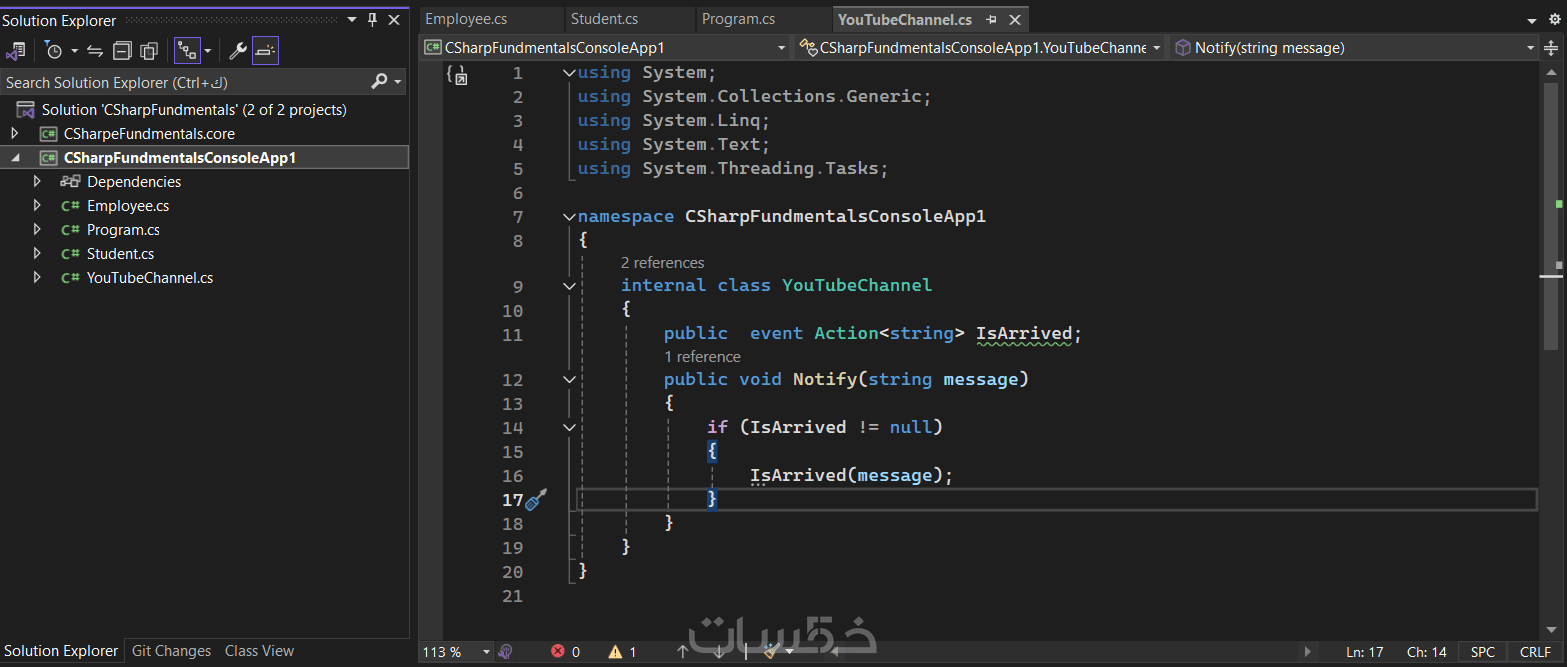Pin the Solution Explorer panel
1567x667 pixels.
(373, 20)
